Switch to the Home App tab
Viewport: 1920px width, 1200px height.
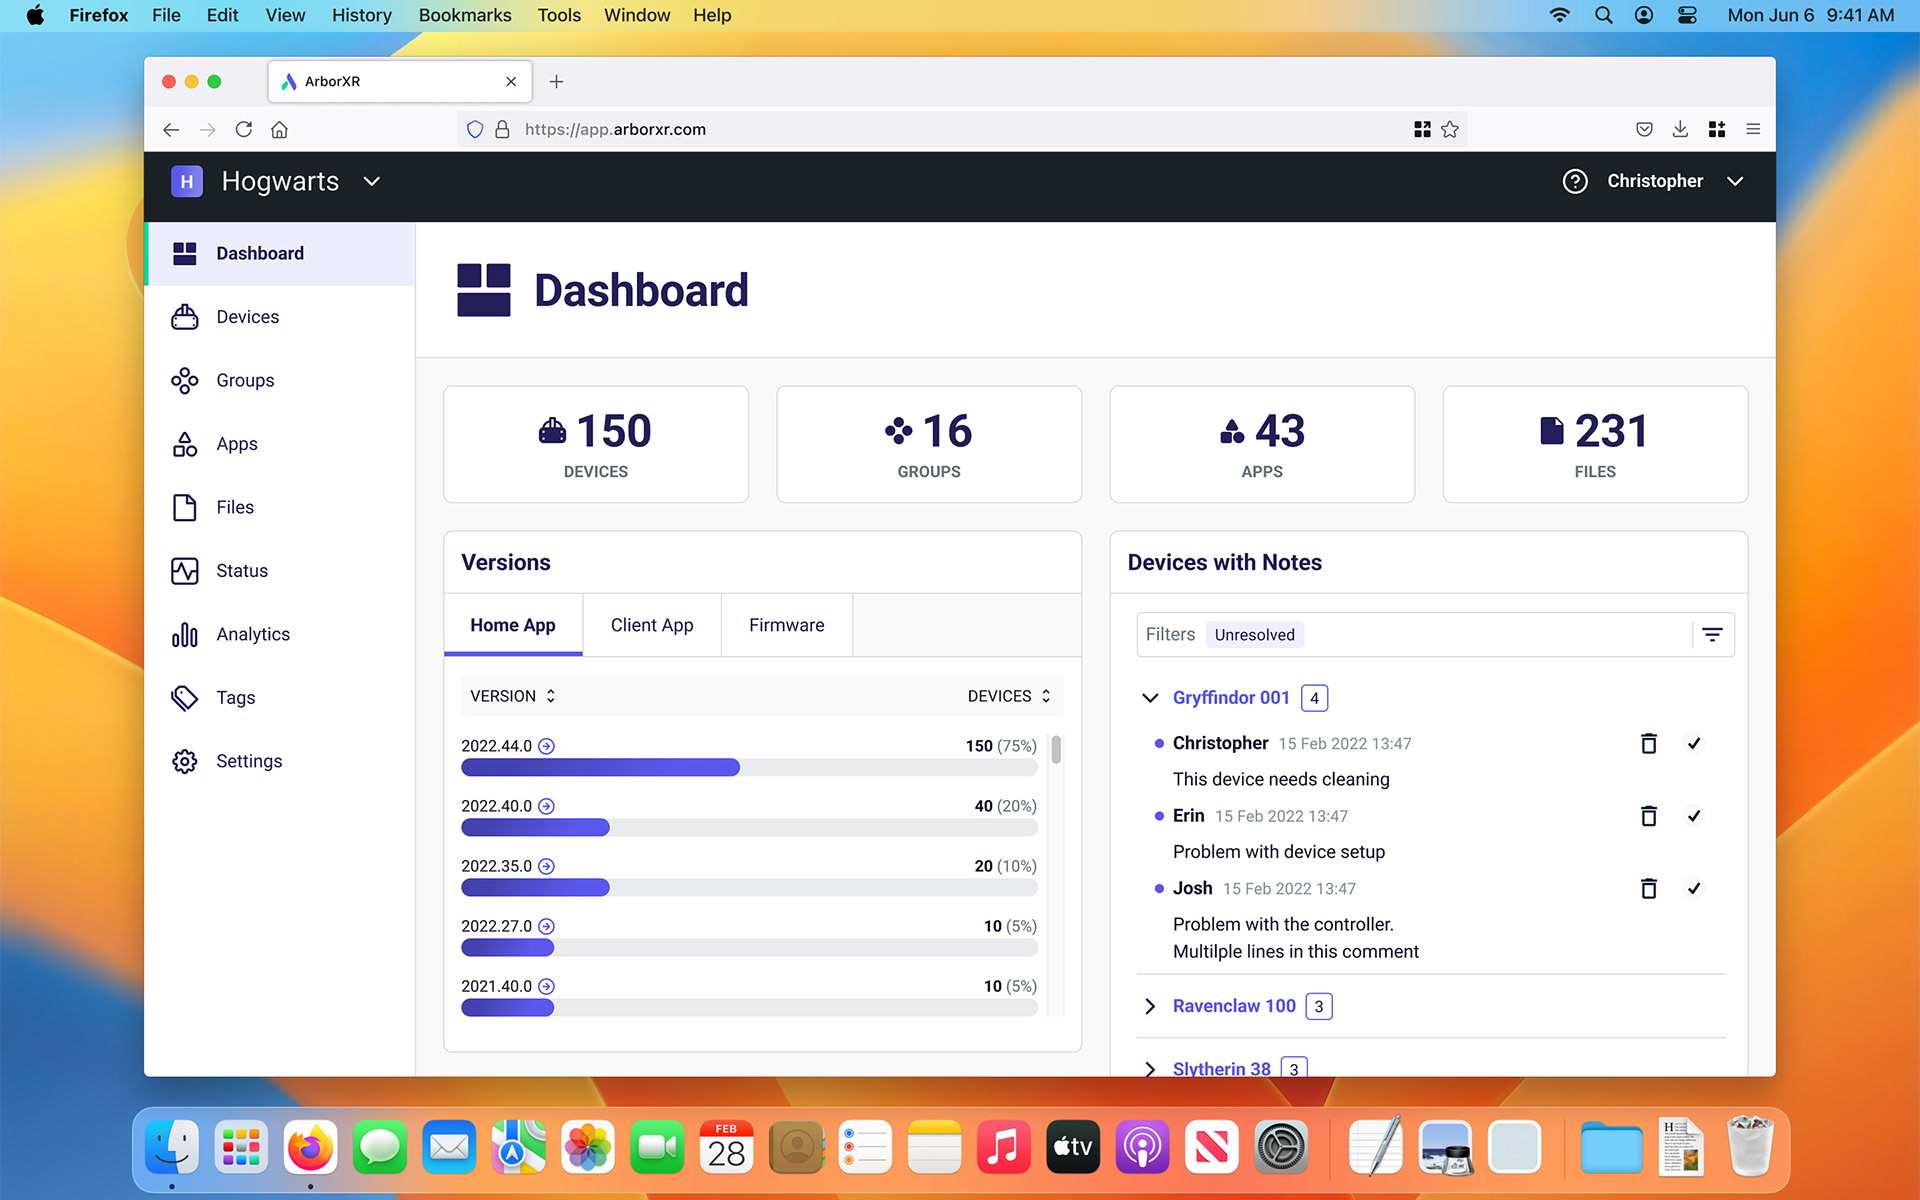pyautogui.click(x=513, y=625)
